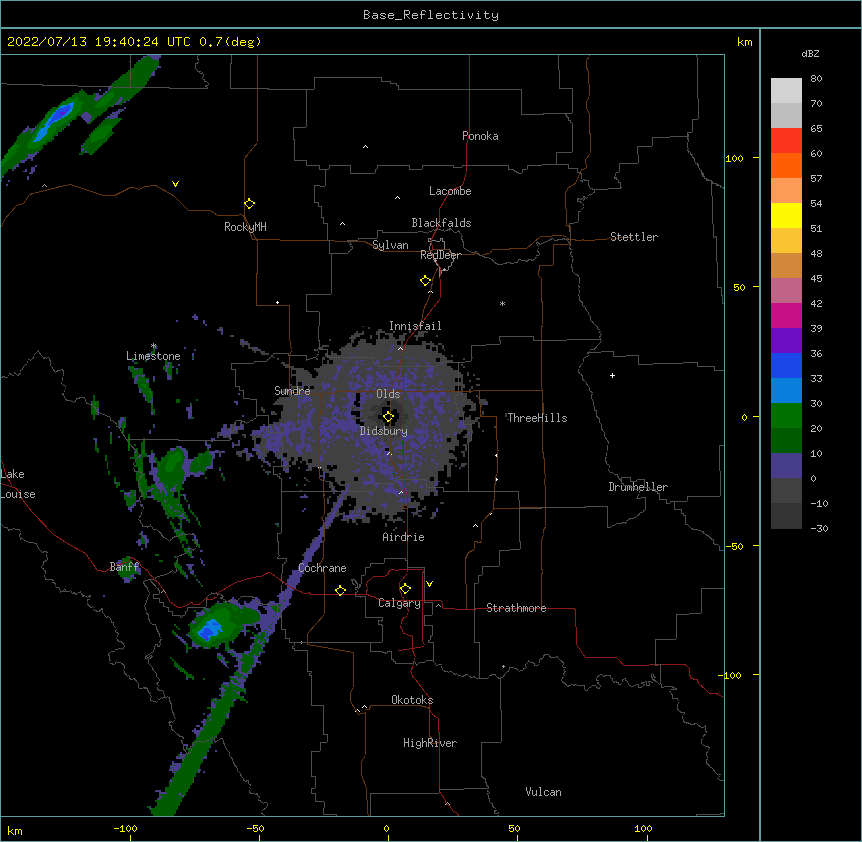Viewport: 862px width, 842px height.
Task: Click the Limestone label
Action: coord(153,356)
